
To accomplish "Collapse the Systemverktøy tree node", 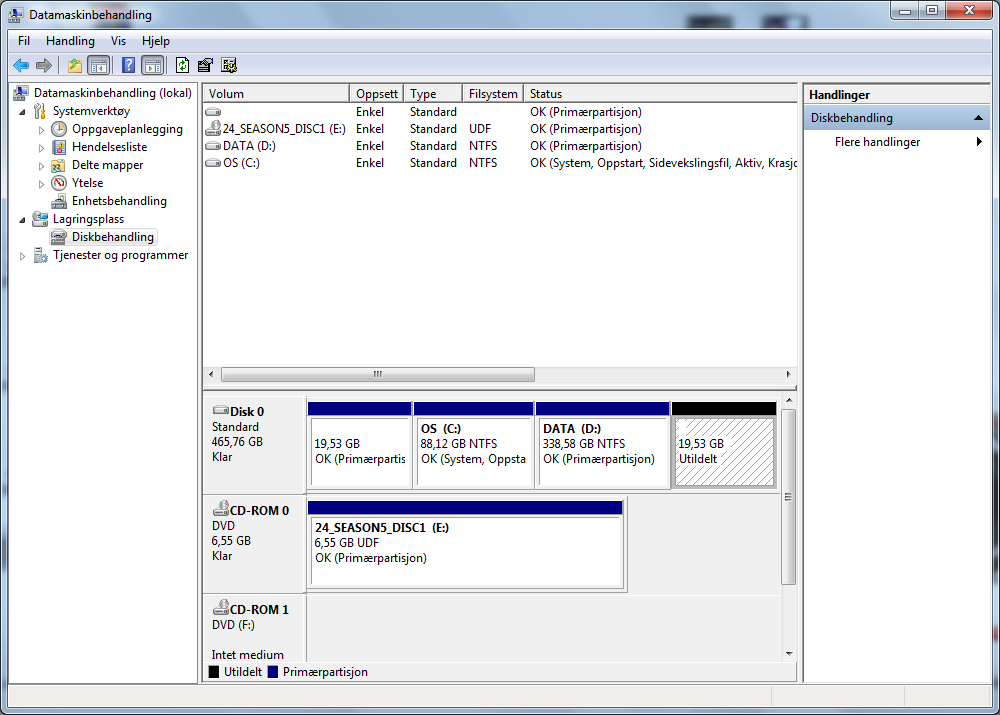I will point(22,112).
